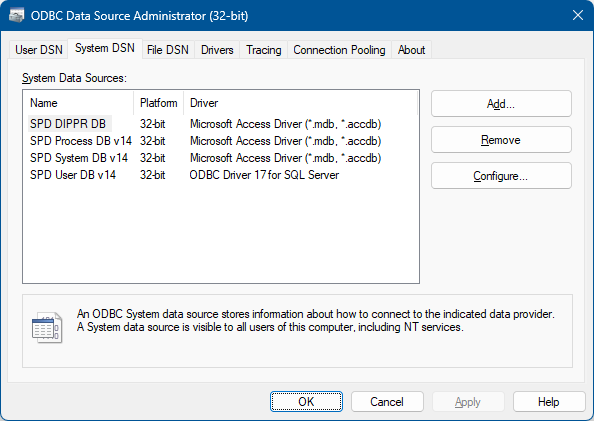This screenshot has width=594, height=421.
Task: Click Access Driver cell for SPD Process DB
Action: (x=285, y=141)
